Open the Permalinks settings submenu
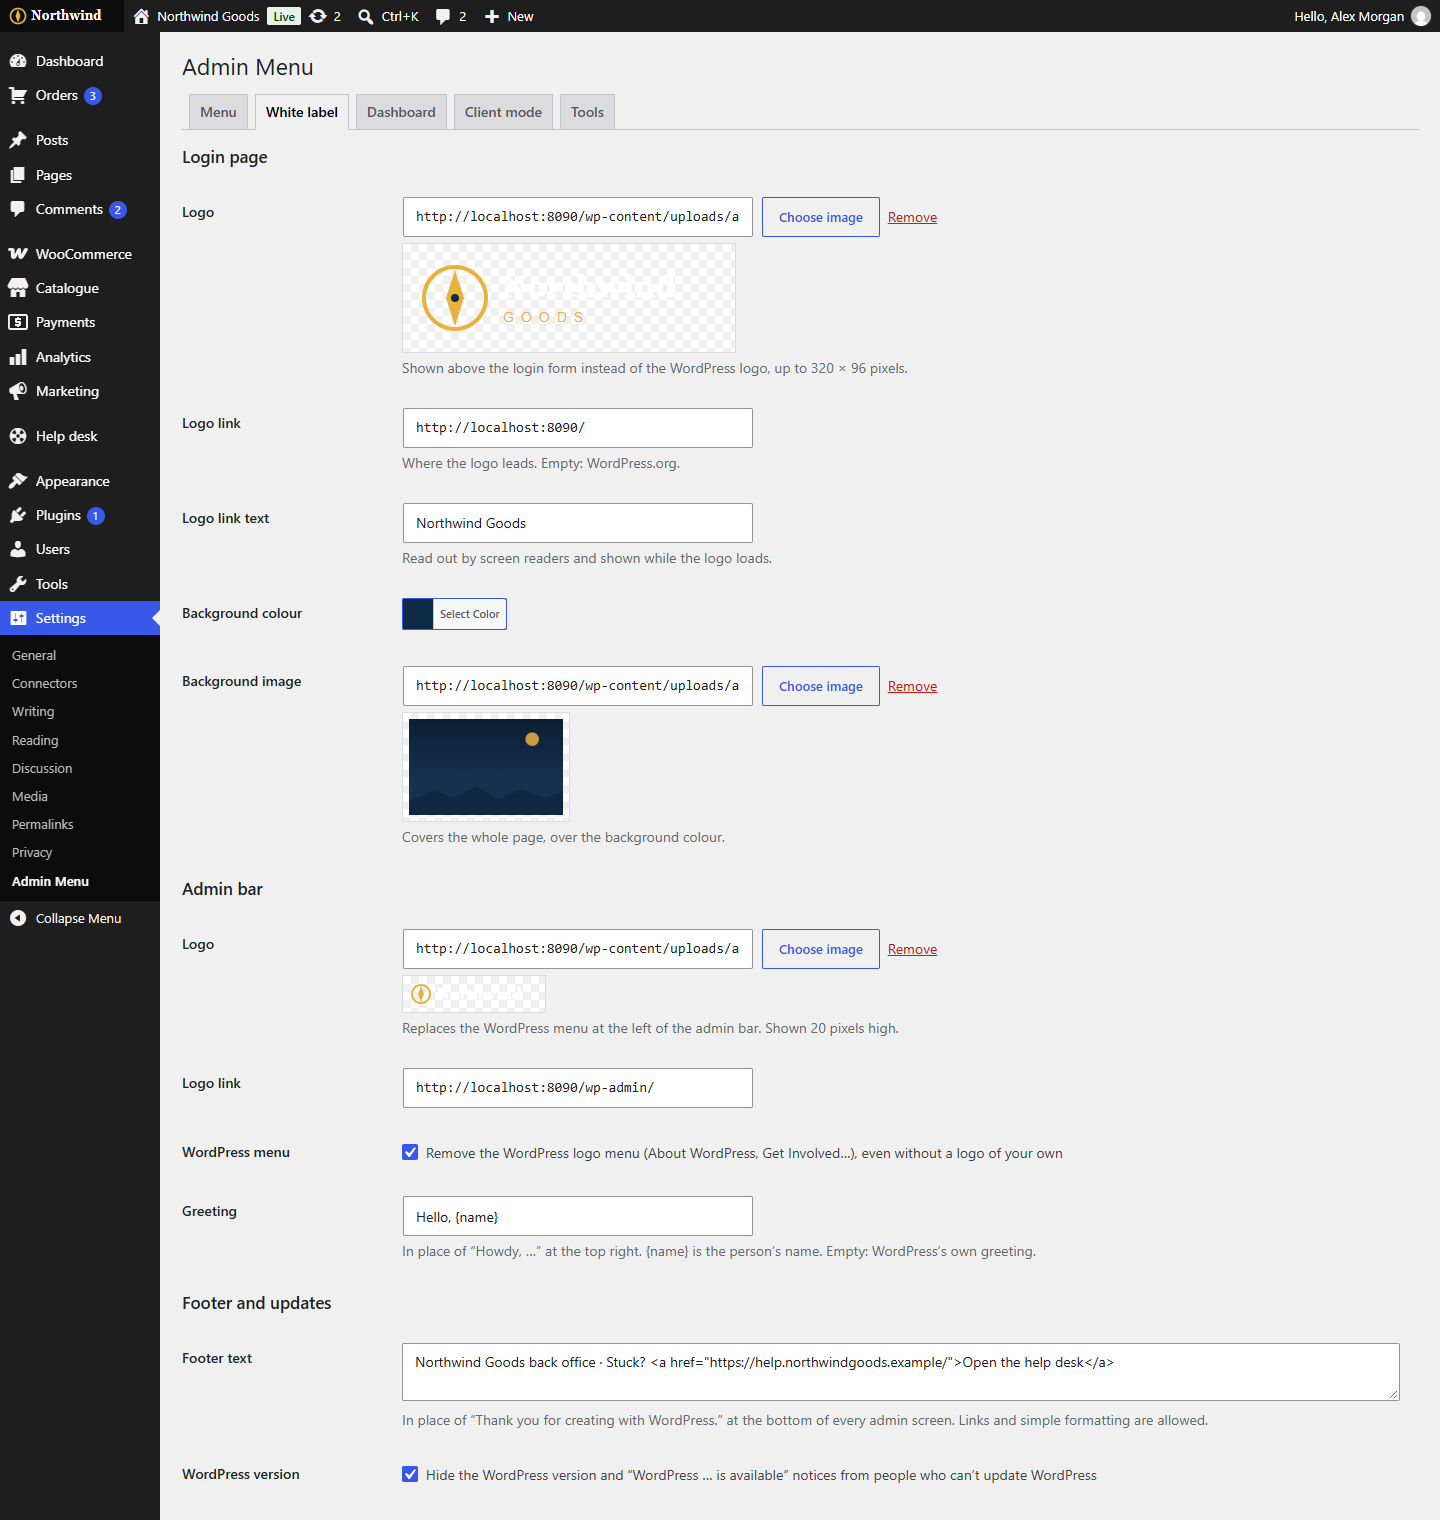 [43, 824]
